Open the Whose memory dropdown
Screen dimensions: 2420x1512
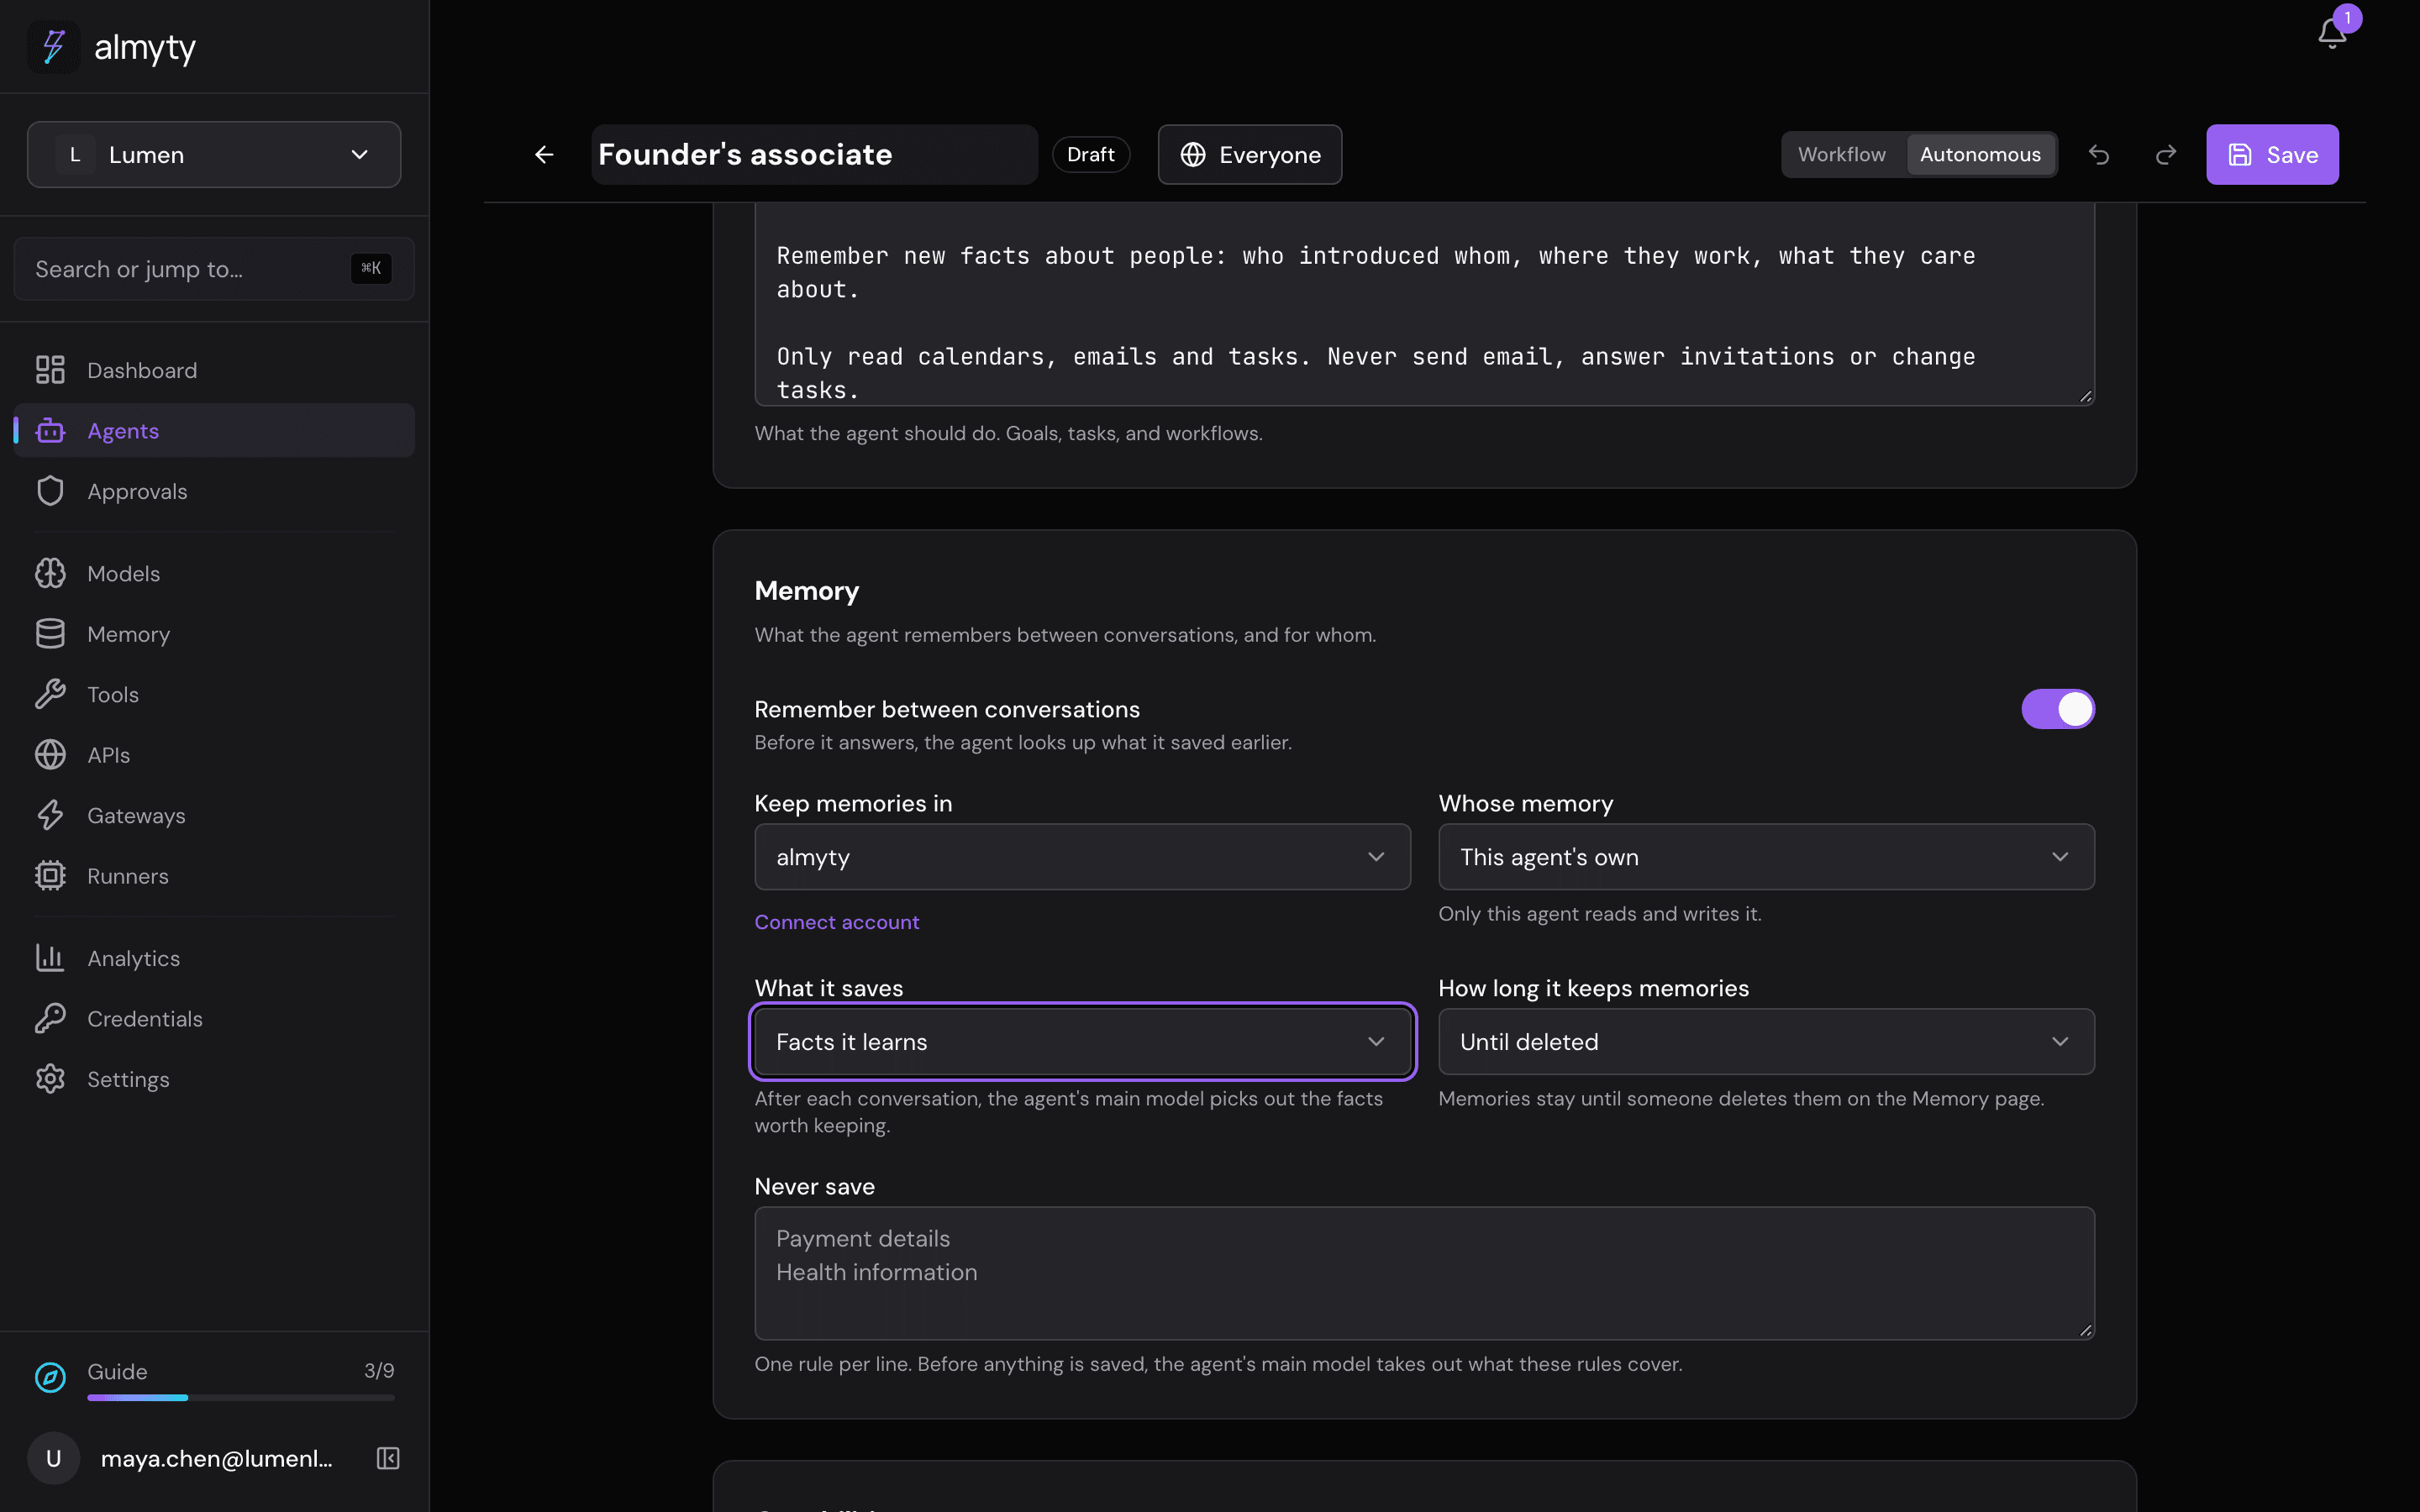click(1766, 857)
